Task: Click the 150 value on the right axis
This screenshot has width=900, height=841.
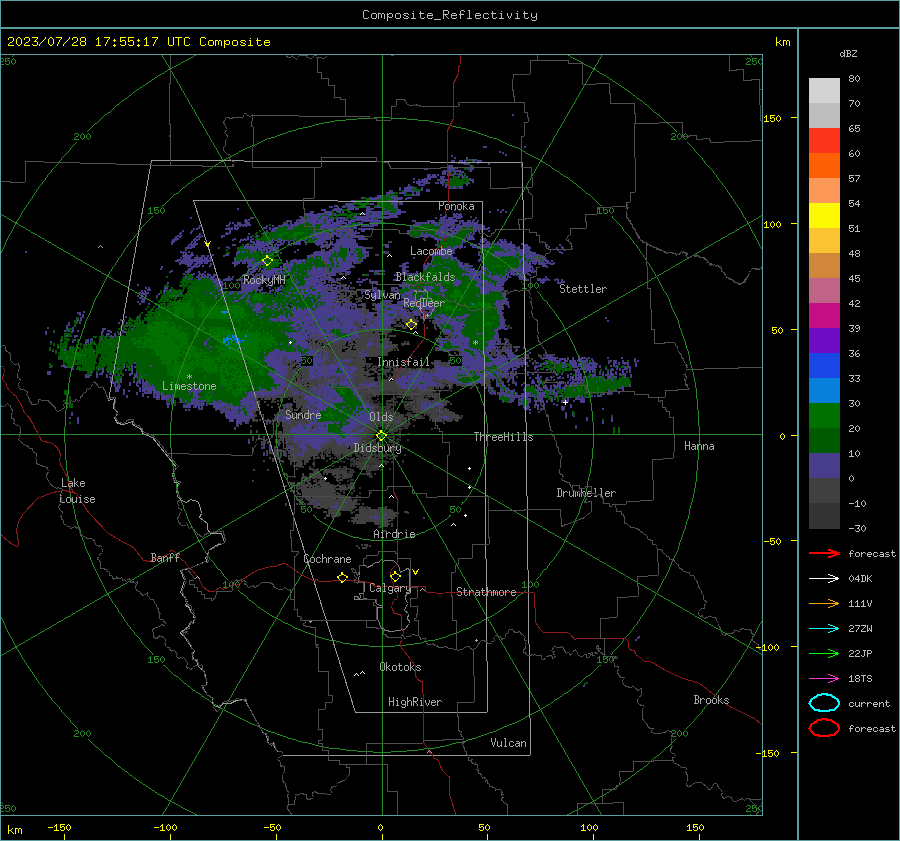Action: pyautogui.click(x=773, y=119)
